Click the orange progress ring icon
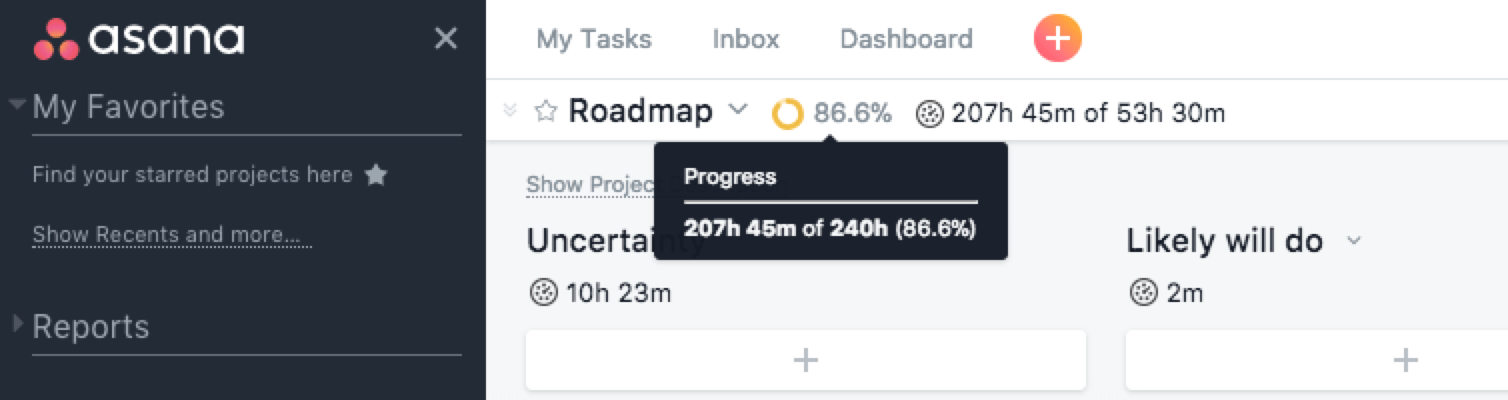Screen dimensions: 1508x400 tap(787, 113)
